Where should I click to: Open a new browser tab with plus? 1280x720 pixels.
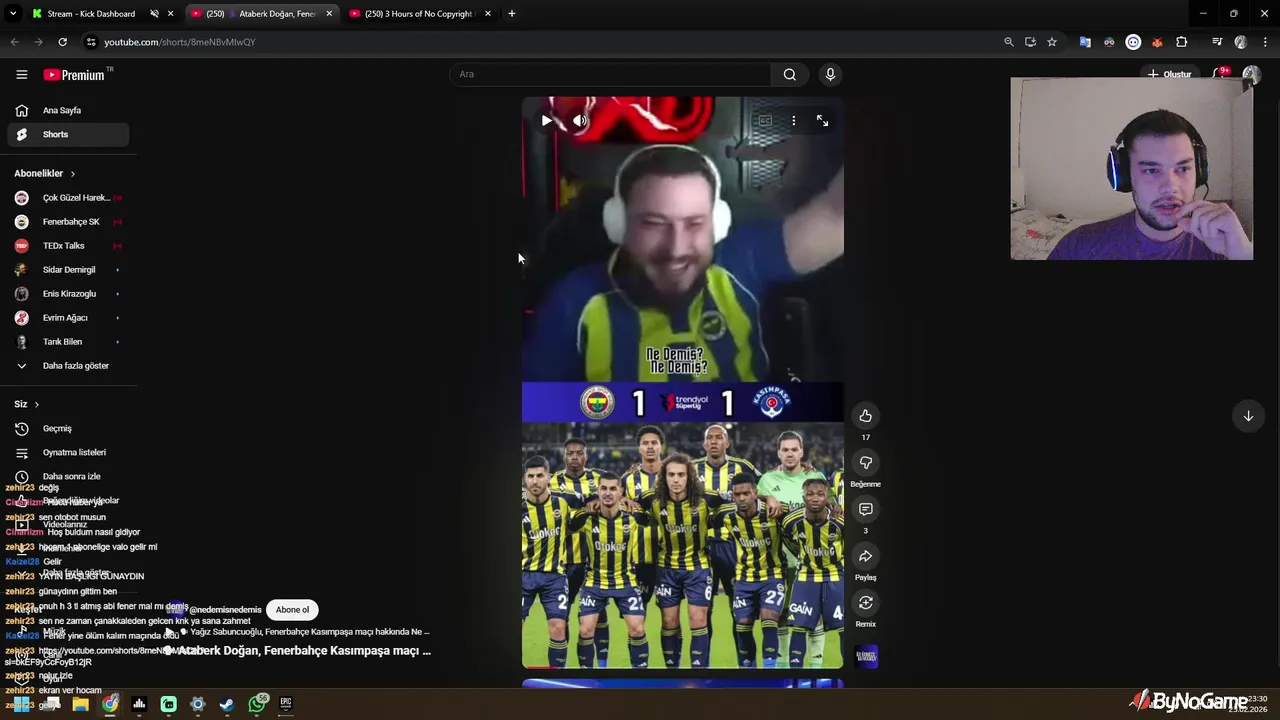click(x=512, y=14)
